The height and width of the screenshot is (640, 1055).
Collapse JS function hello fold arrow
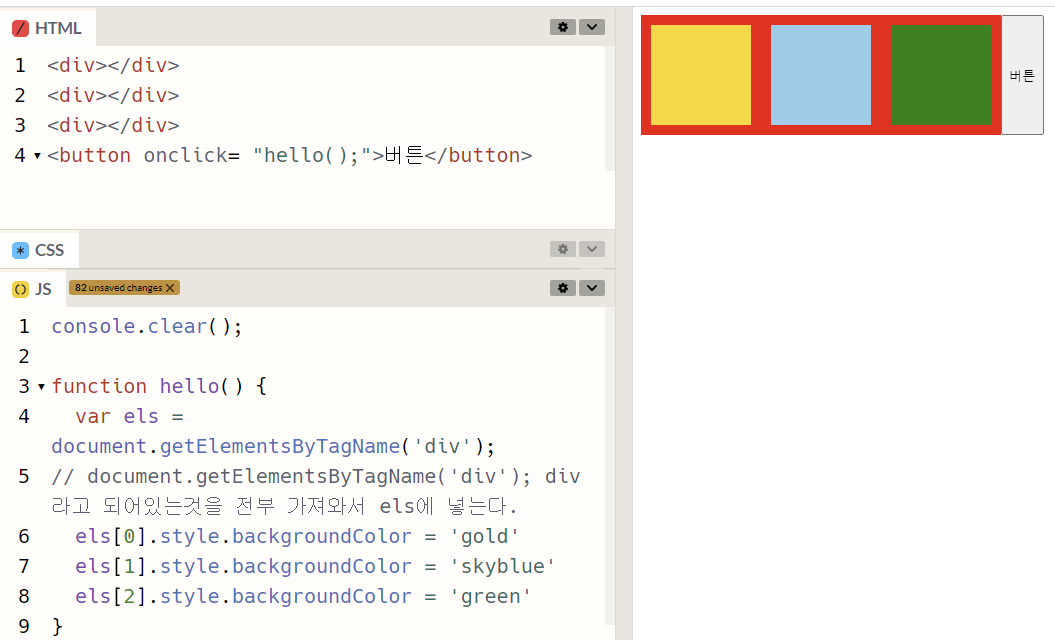[42, 387]
